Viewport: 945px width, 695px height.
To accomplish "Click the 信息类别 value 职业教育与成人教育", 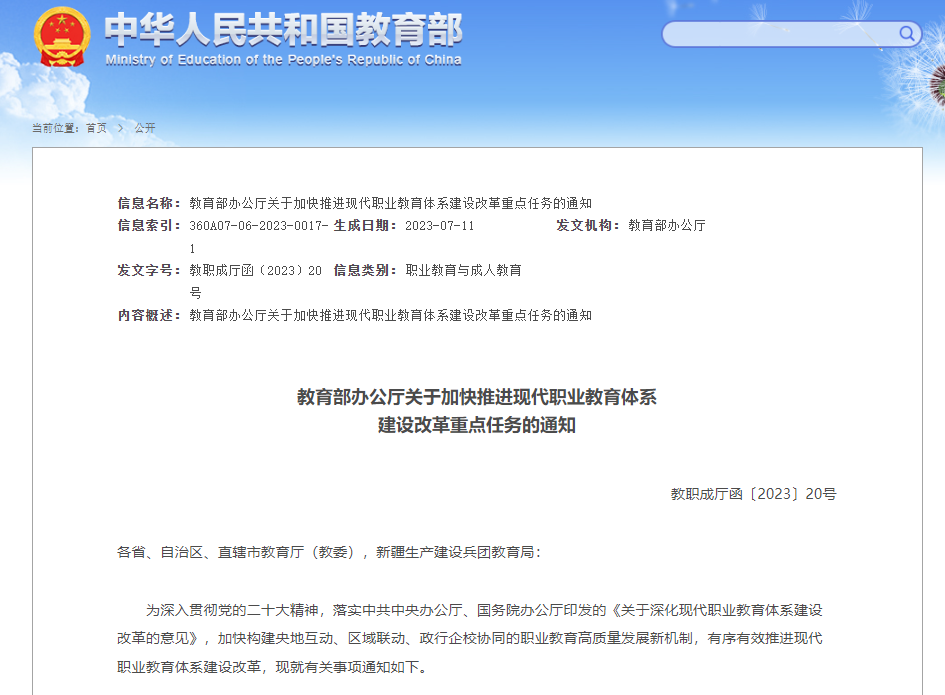I will click(463, 271).
